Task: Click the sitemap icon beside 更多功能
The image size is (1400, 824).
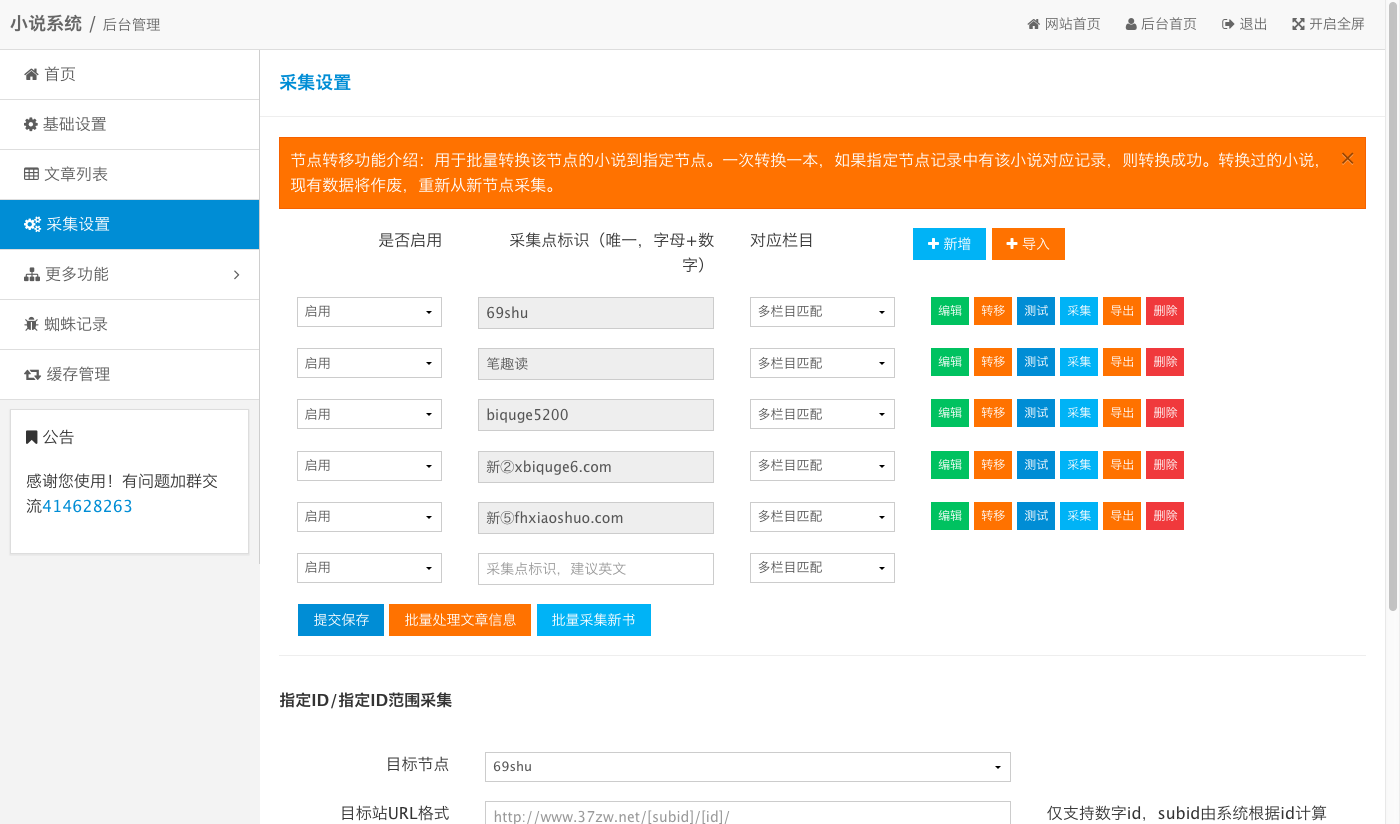Action: point(31,274)
